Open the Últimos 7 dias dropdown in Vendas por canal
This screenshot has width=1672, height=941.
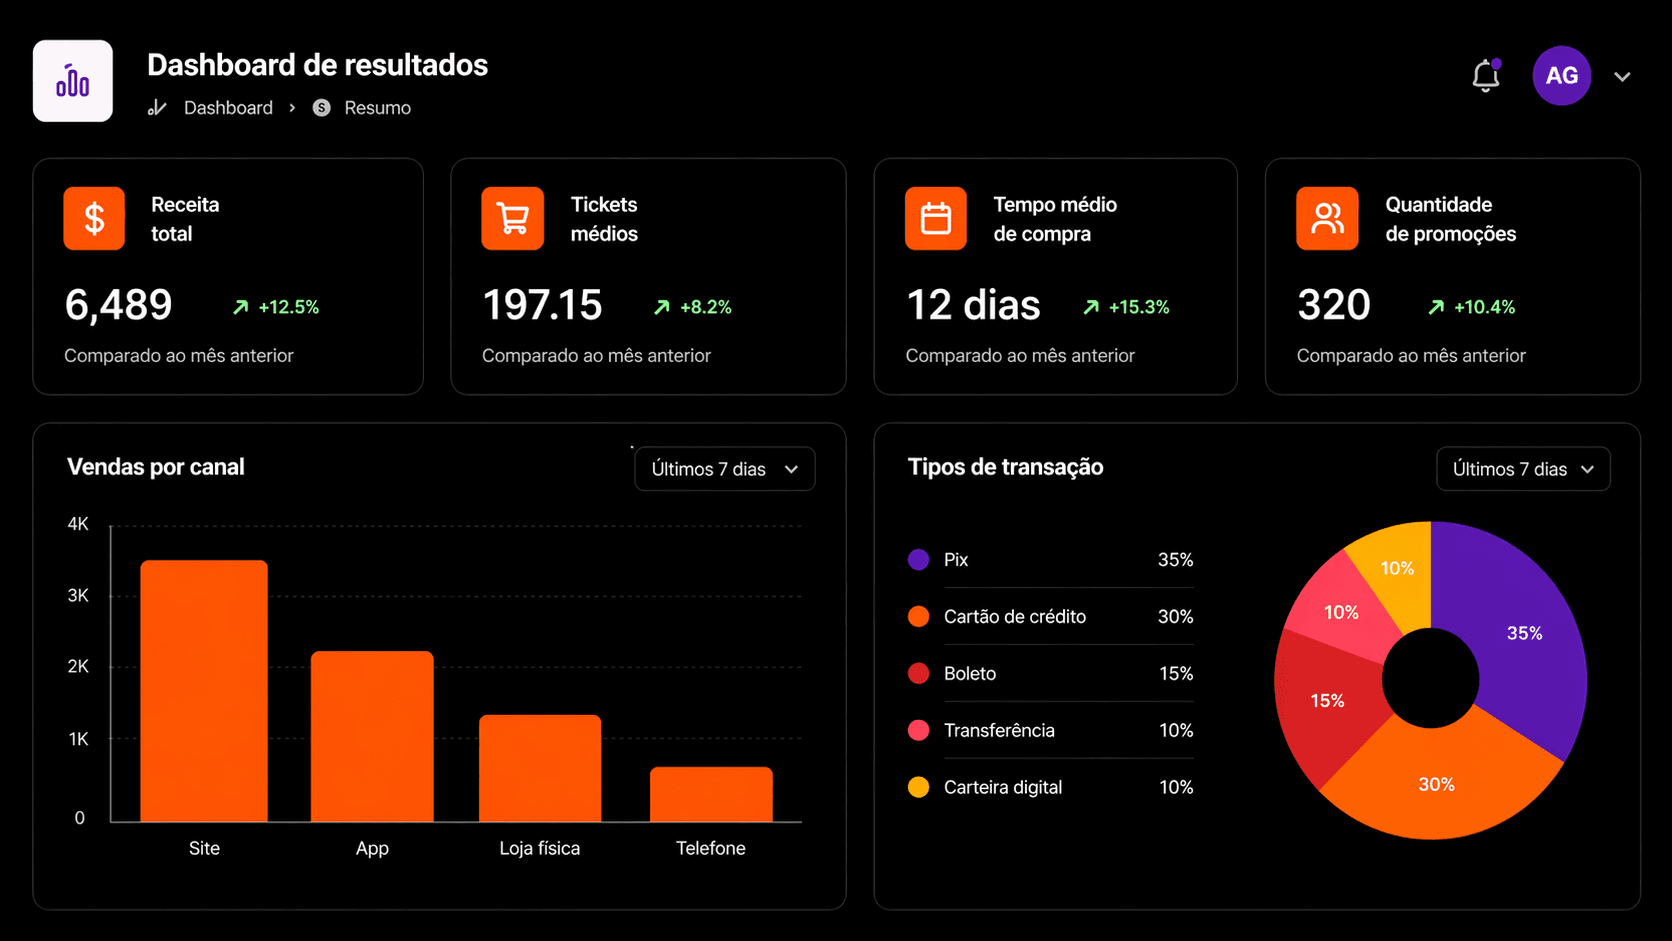coord(724,468)
